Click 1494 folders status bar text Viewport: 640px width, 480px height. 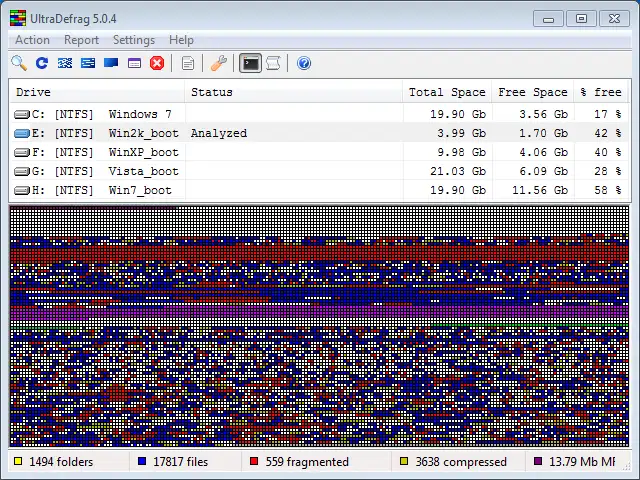tap(61, 462)
